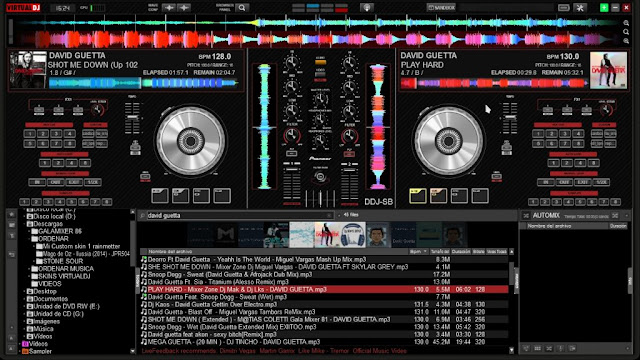Click the Sampler folder icon in tree
Screen dimensions: 640x360
[x=25, y=351]
